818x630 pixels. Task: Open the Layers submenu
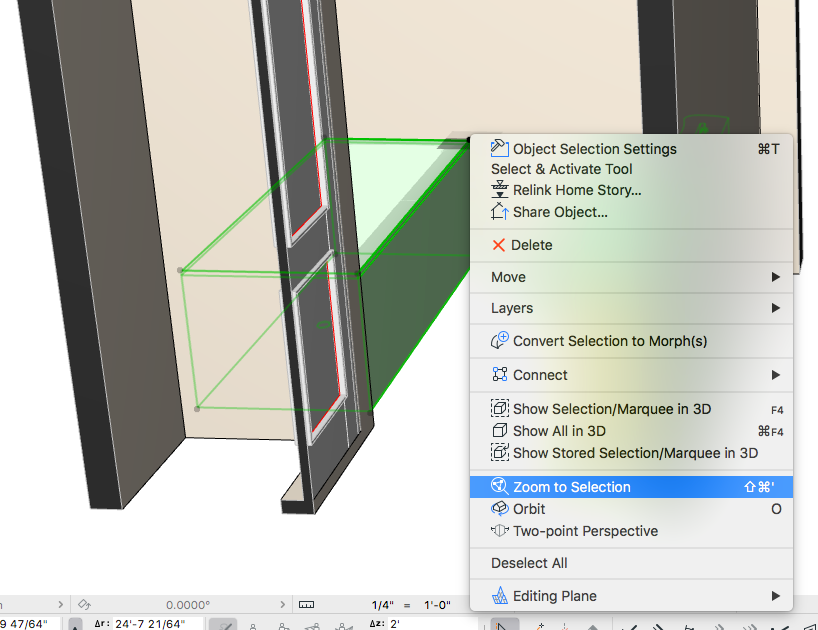(x=631, y=308)
